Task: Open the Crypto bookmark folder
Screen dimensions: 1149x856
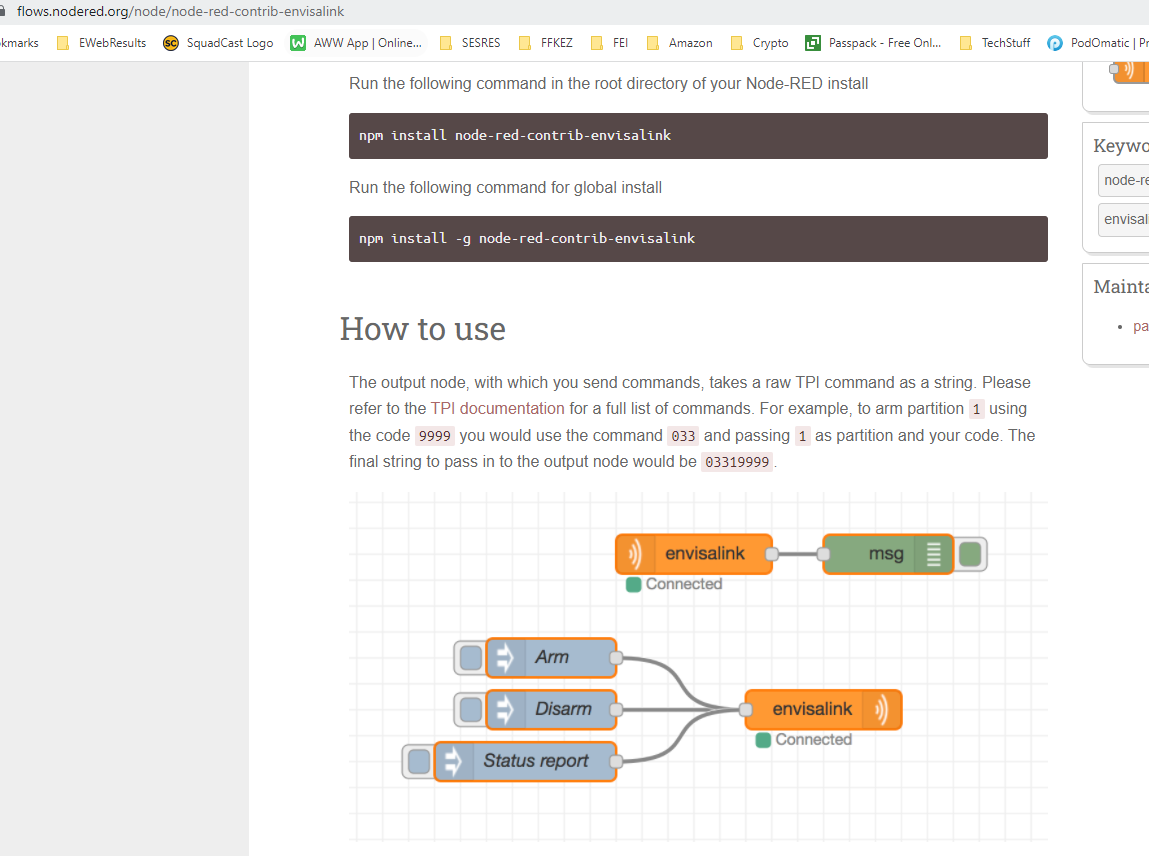Action: click(x=759, y=43)
